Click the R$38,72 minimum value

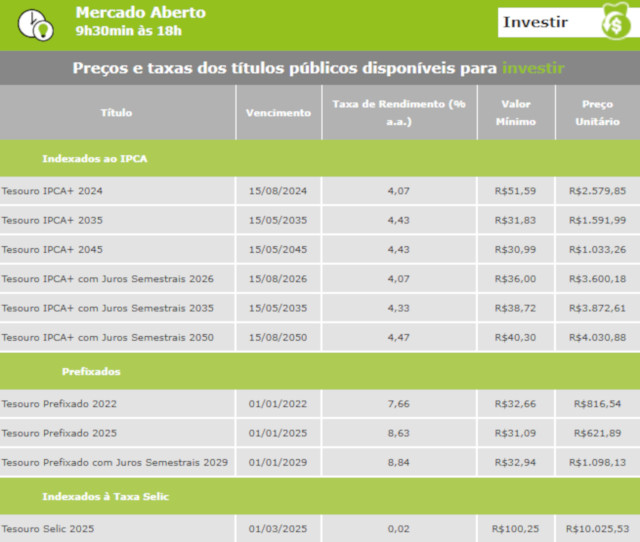[x=515, y=308]
